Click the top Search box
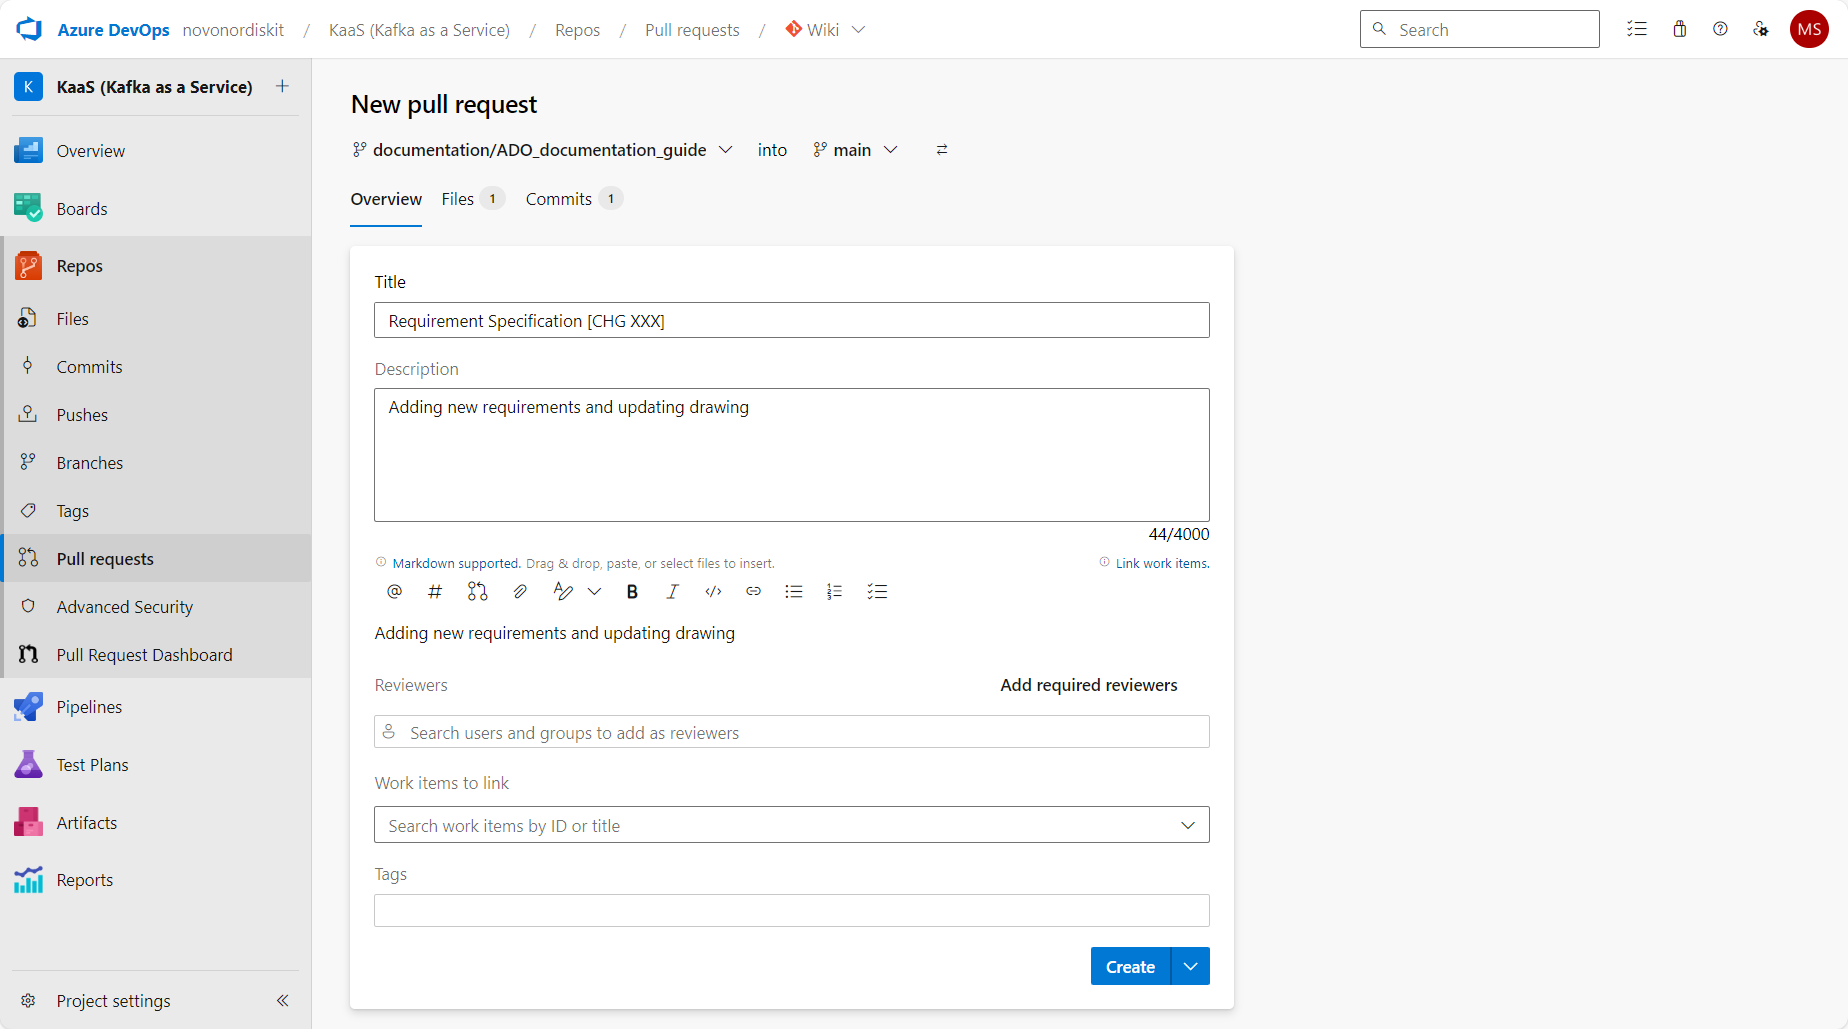Screen dimensions: 1848x1029 click(1480, 29)
